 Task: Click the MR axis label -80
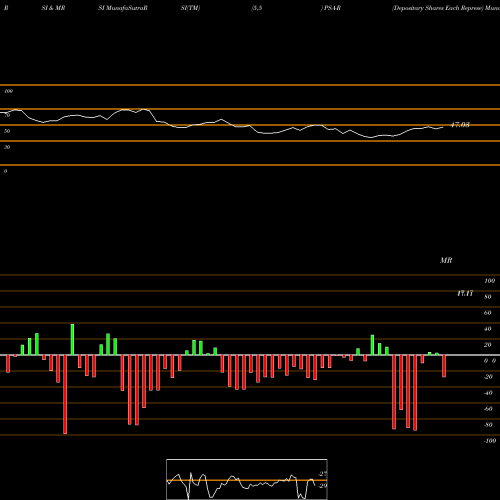488,425
